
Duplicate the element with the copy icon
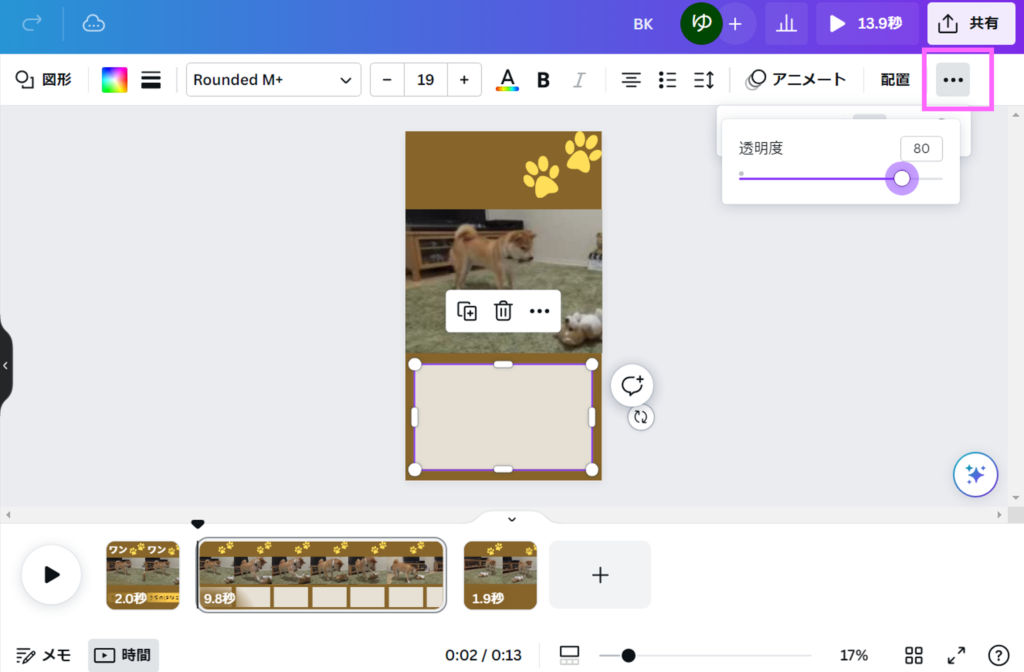(x=467, y=311)
